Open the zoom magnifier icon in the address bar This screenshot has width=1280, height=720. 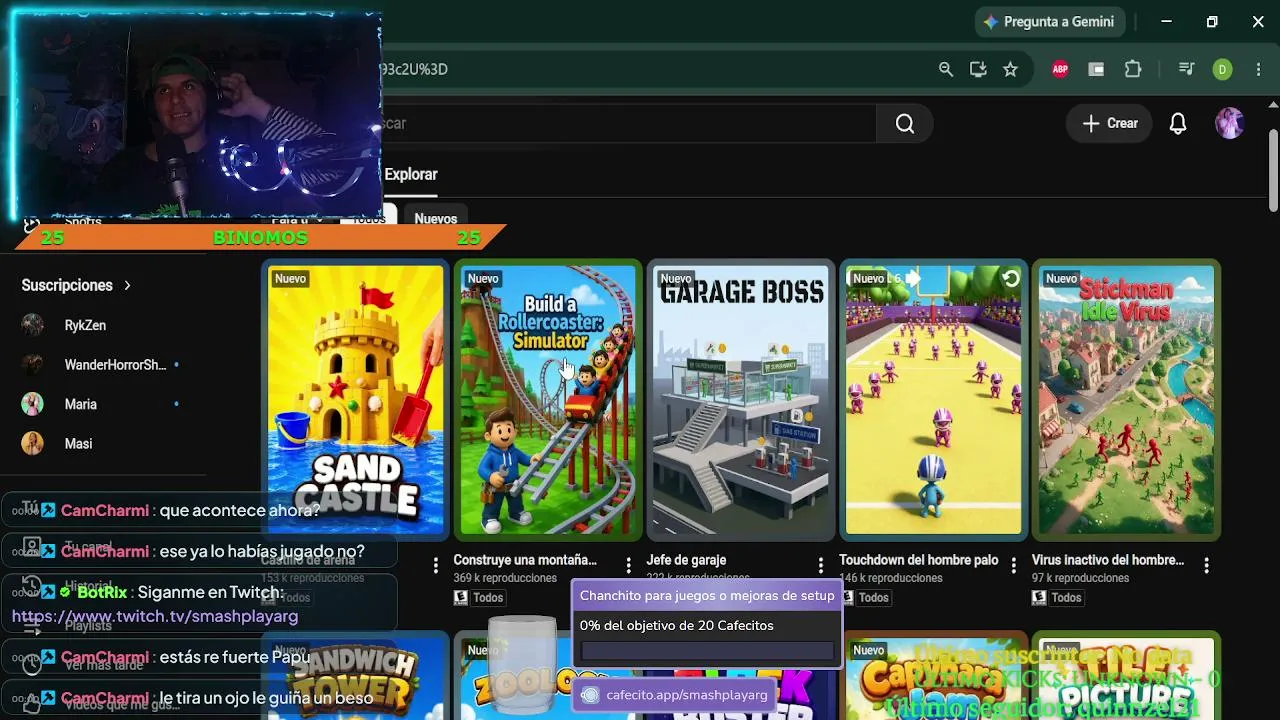946,69
